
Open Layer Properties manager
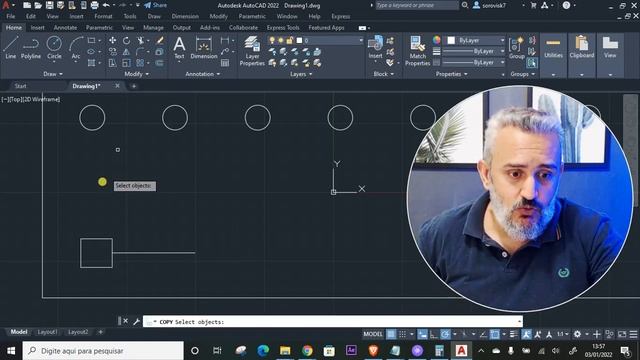coord(252,51)
